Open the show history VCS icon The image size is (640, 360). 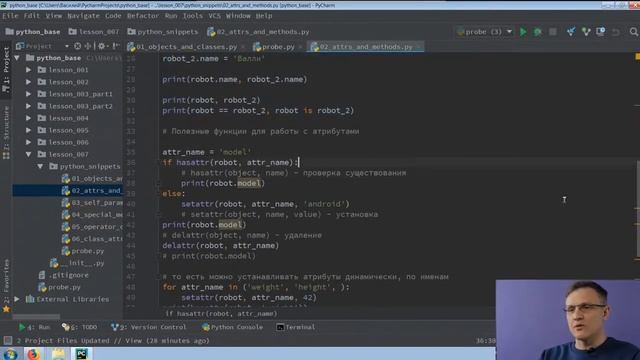pyautogui.click(x=601, y=32)
